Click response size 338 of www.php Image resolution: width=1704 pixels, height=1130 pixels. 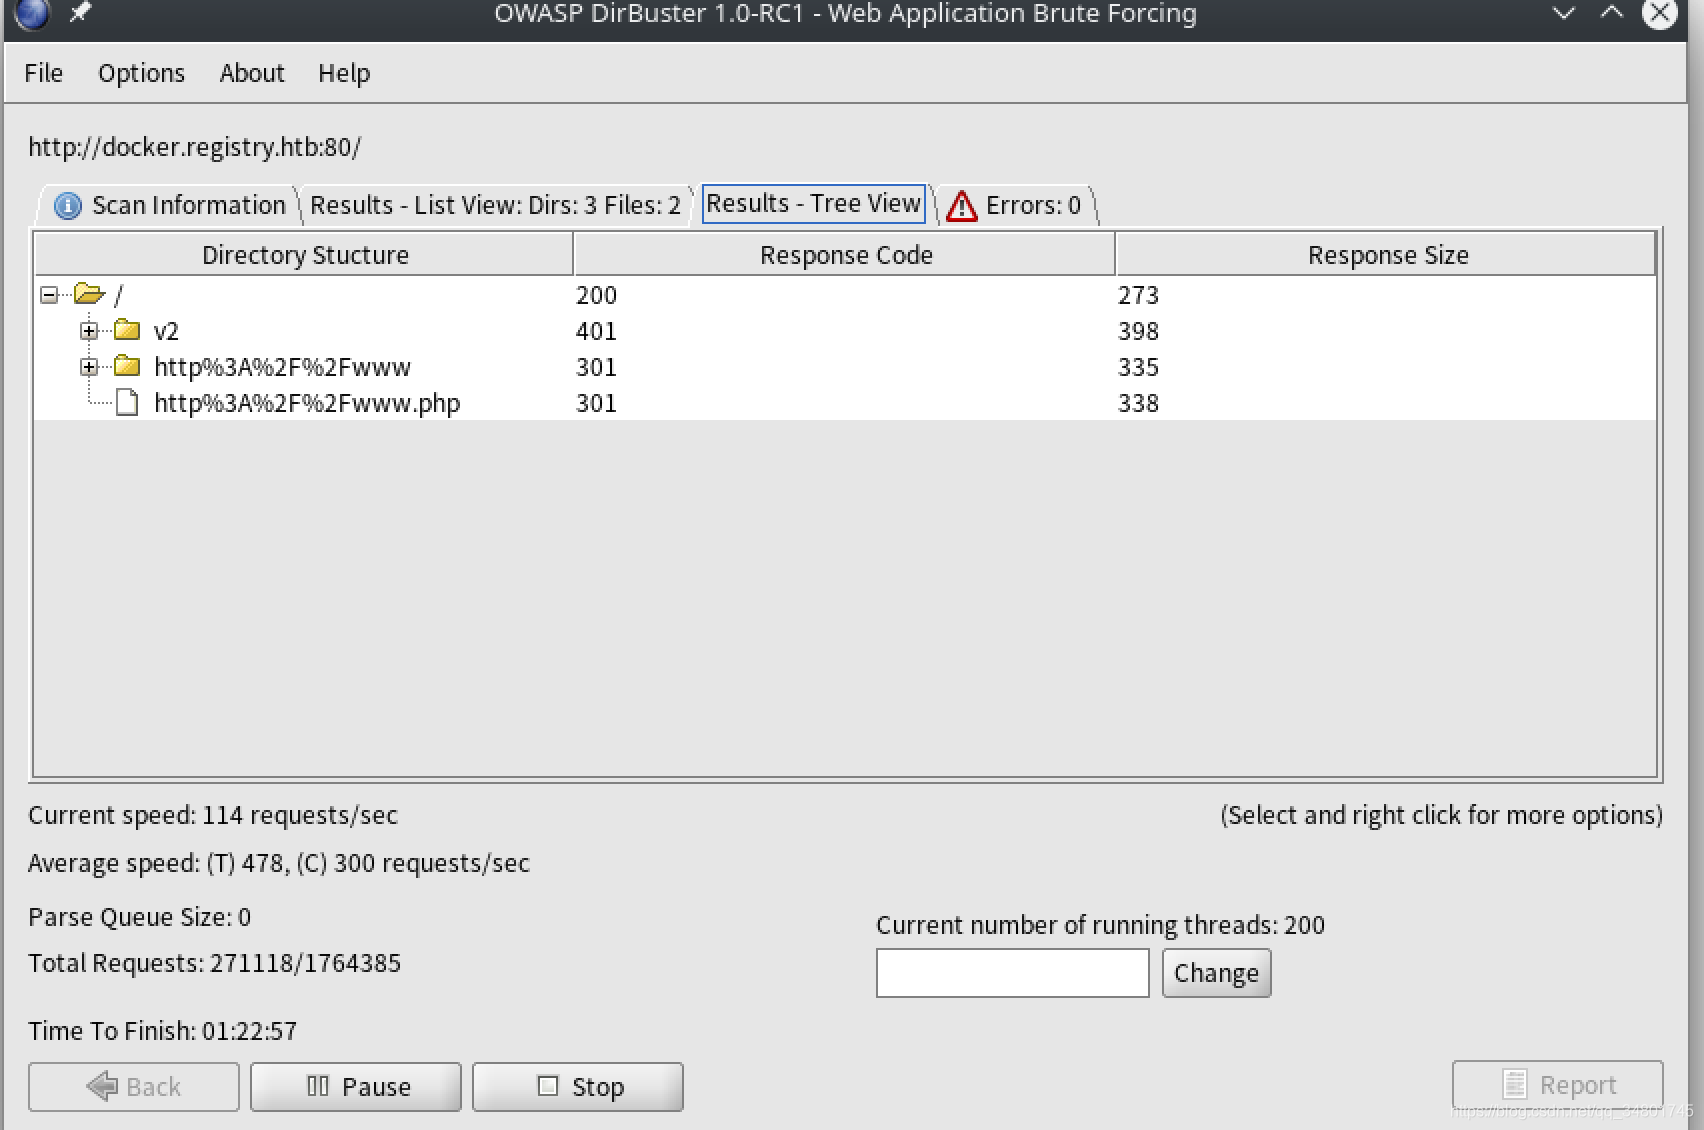point(1138,403)
